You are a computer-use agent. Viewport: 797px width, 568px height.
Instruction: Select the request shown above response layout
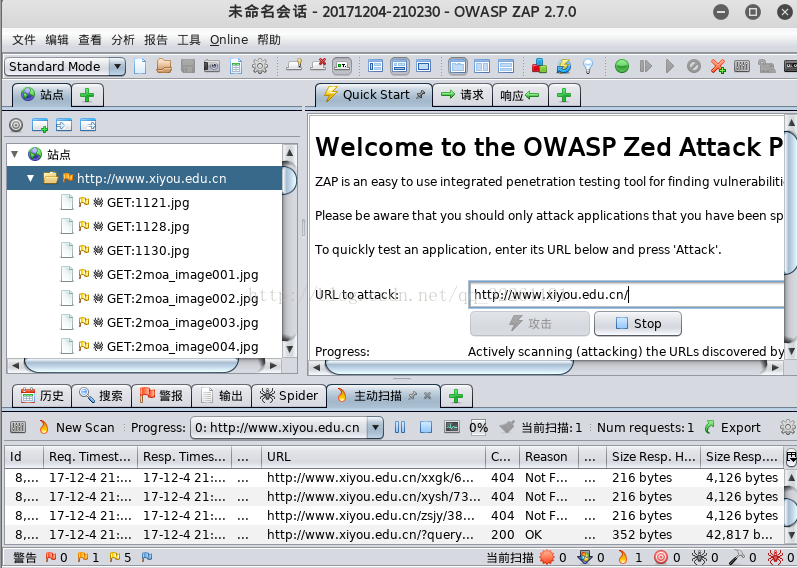point(506,66)
